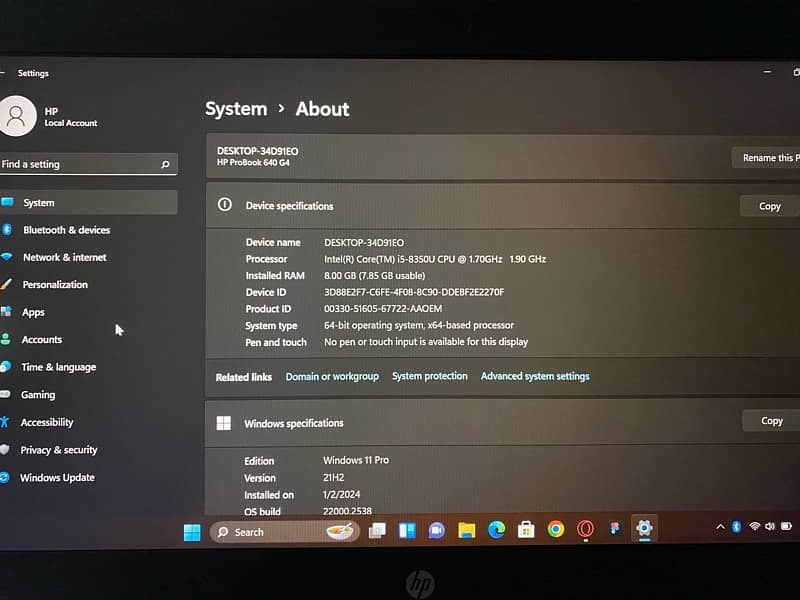The image size is (800, 600).
Task: Open File Explorer from the taskbar
Action: point(466,530)
